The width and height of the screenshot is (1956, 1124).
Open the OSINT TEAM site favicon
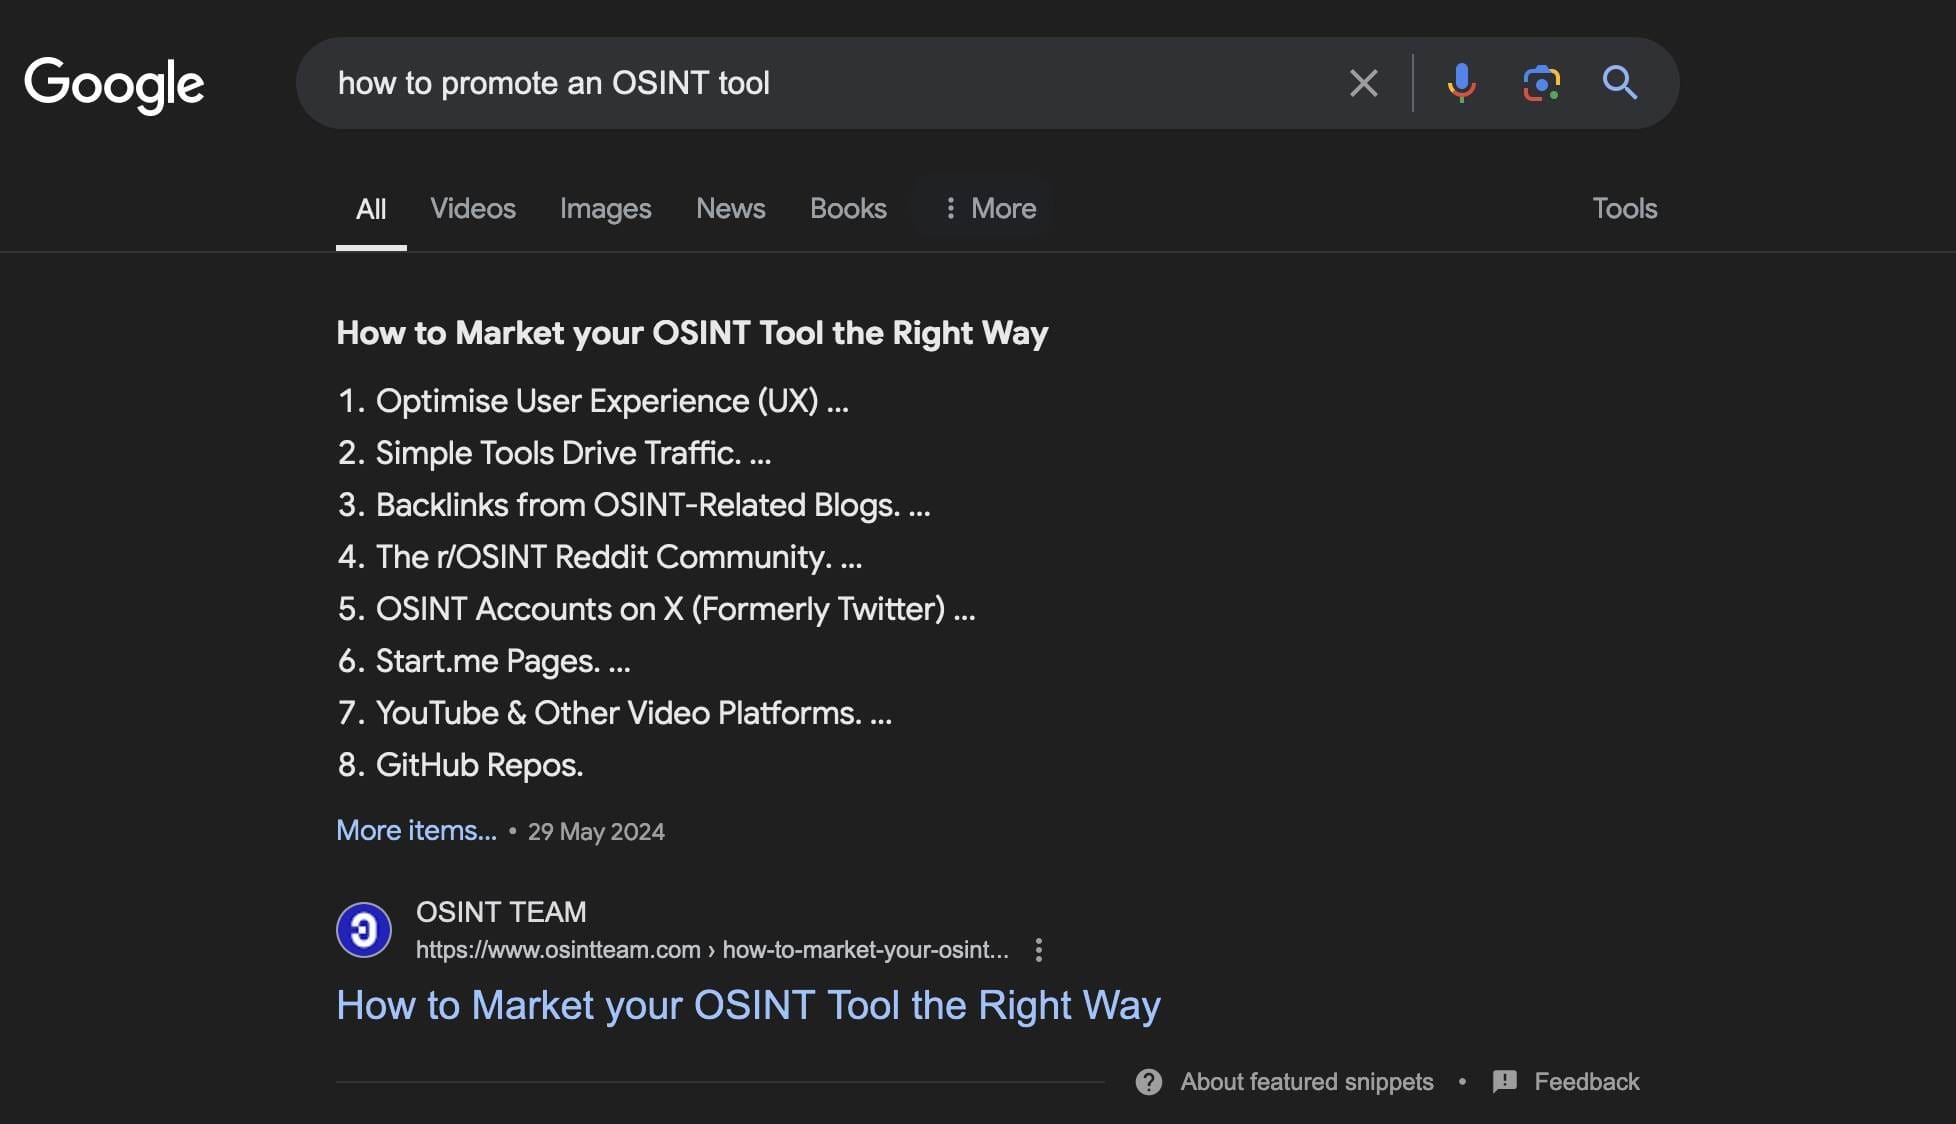coord(364,930)
